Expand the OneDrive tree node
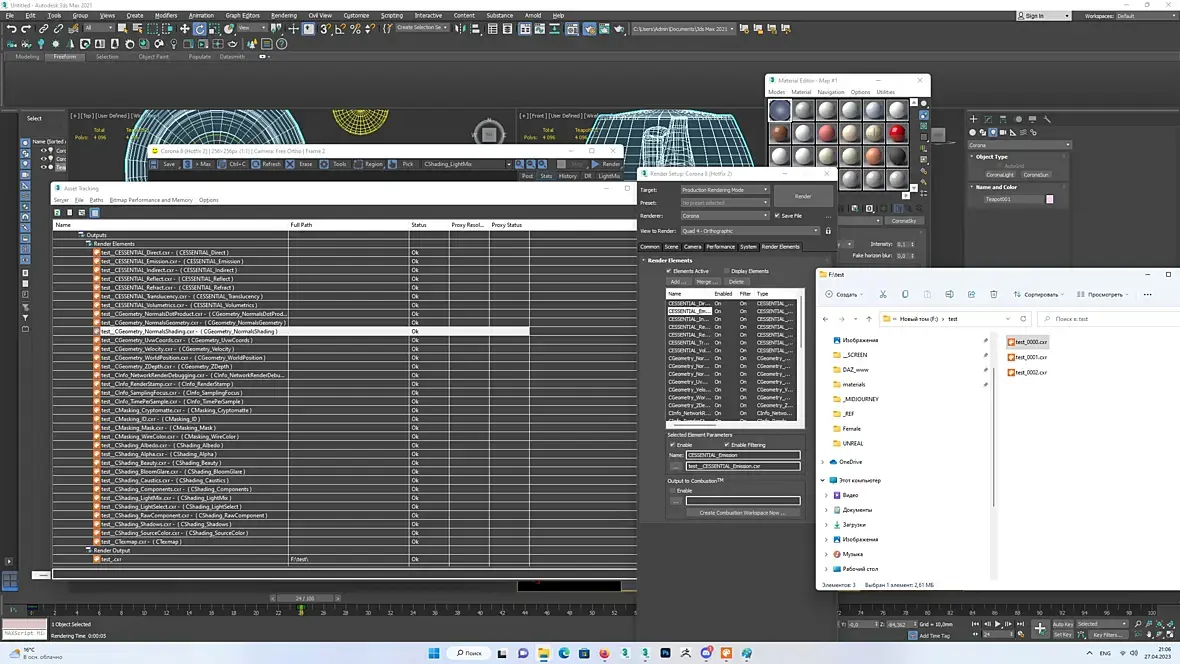 click(823, 462)
